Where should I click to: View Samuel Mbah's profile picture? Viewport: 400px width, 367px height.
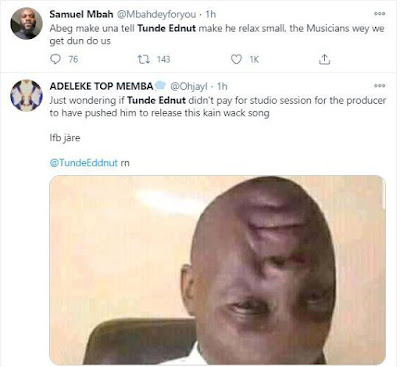tap(26, 24)
